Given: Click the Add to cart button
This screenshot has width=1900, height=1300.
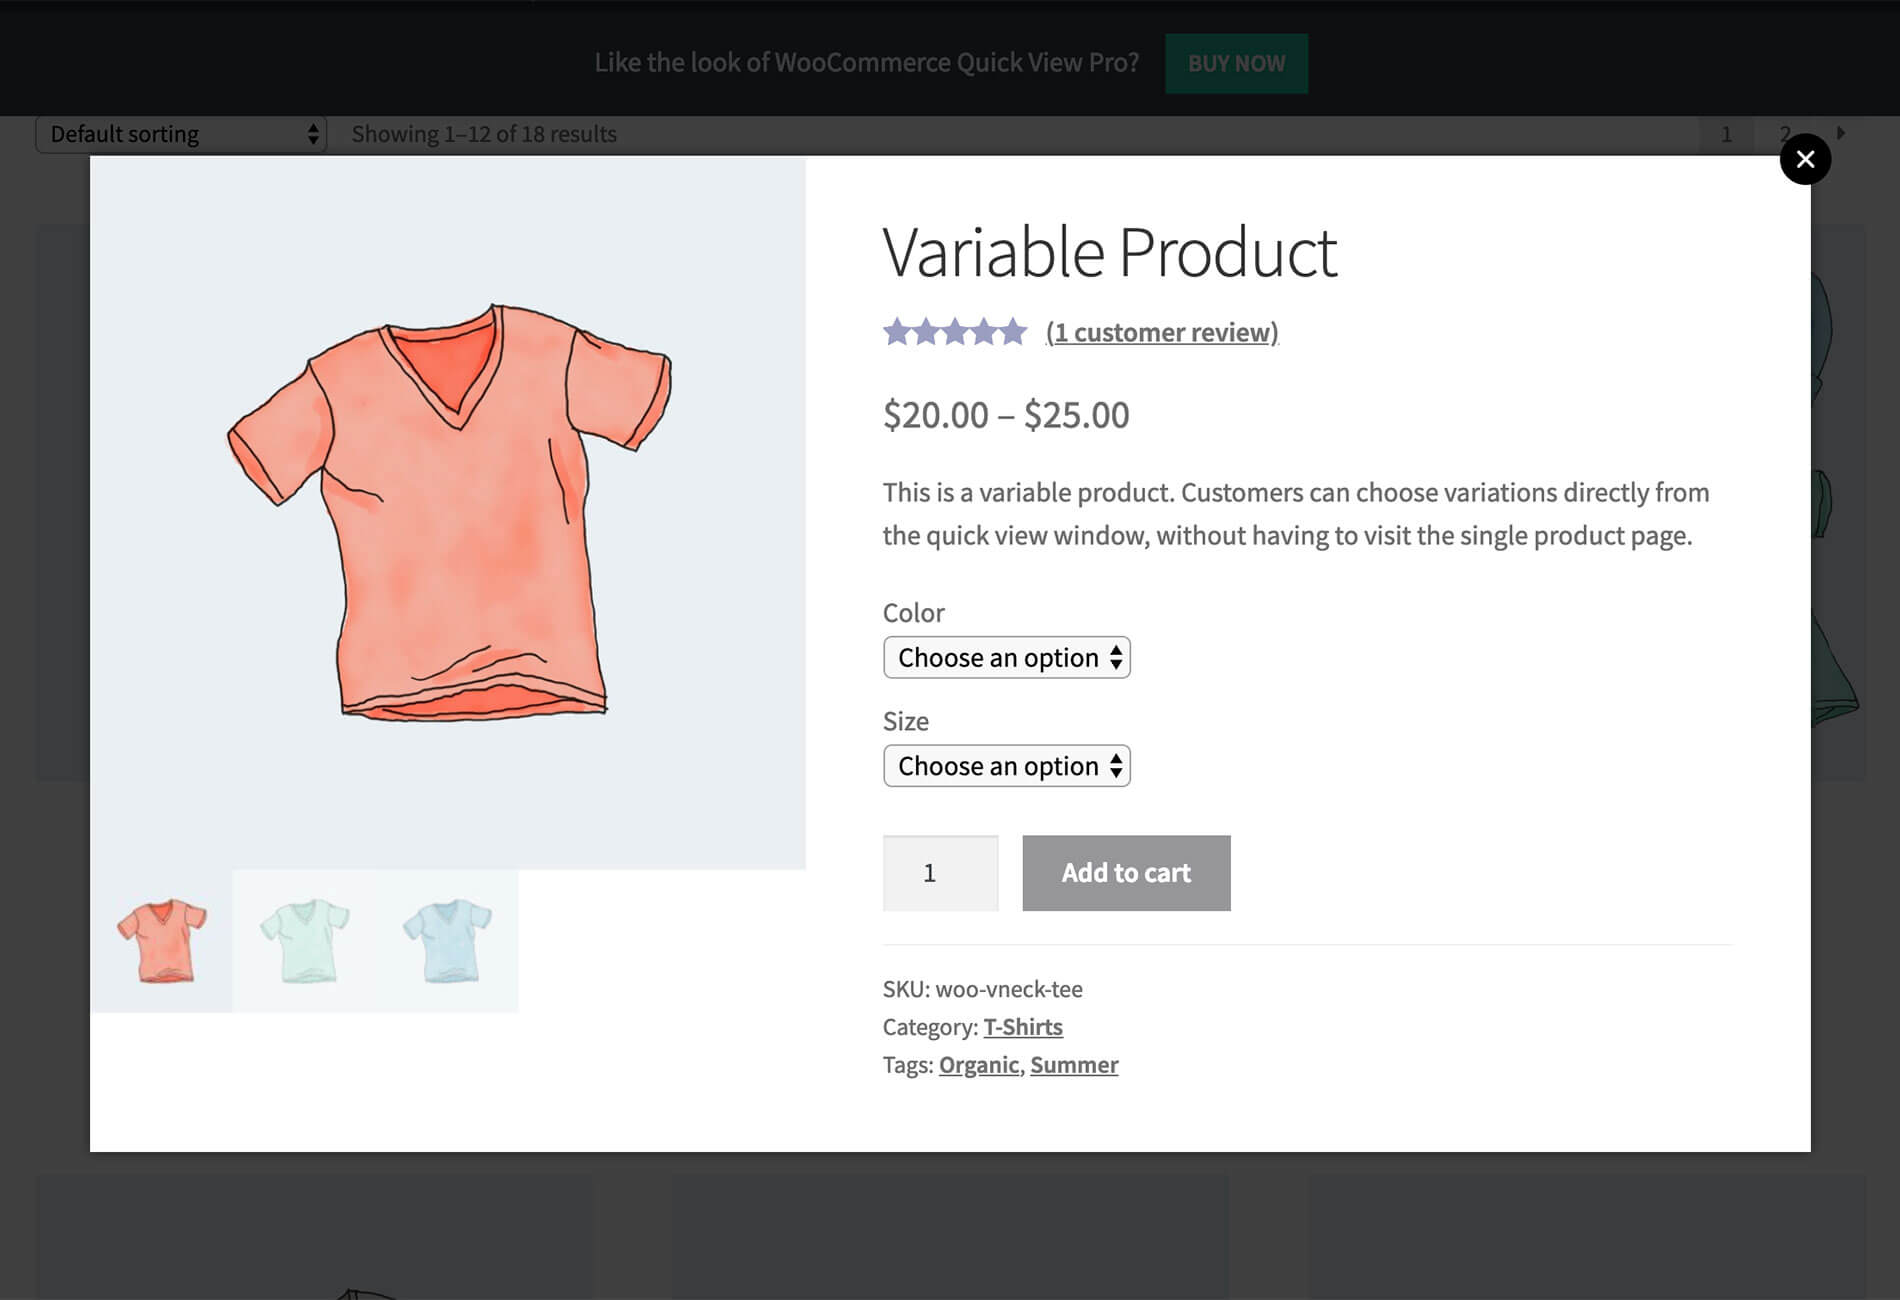Looking at the screenshot, I should click(x=1126, y=873).
